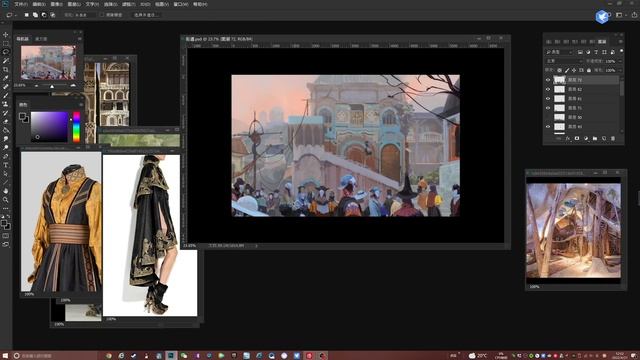This screenshot has height=360, width=640.
Task: Select the Eraser tool
Action: (6, 121)
